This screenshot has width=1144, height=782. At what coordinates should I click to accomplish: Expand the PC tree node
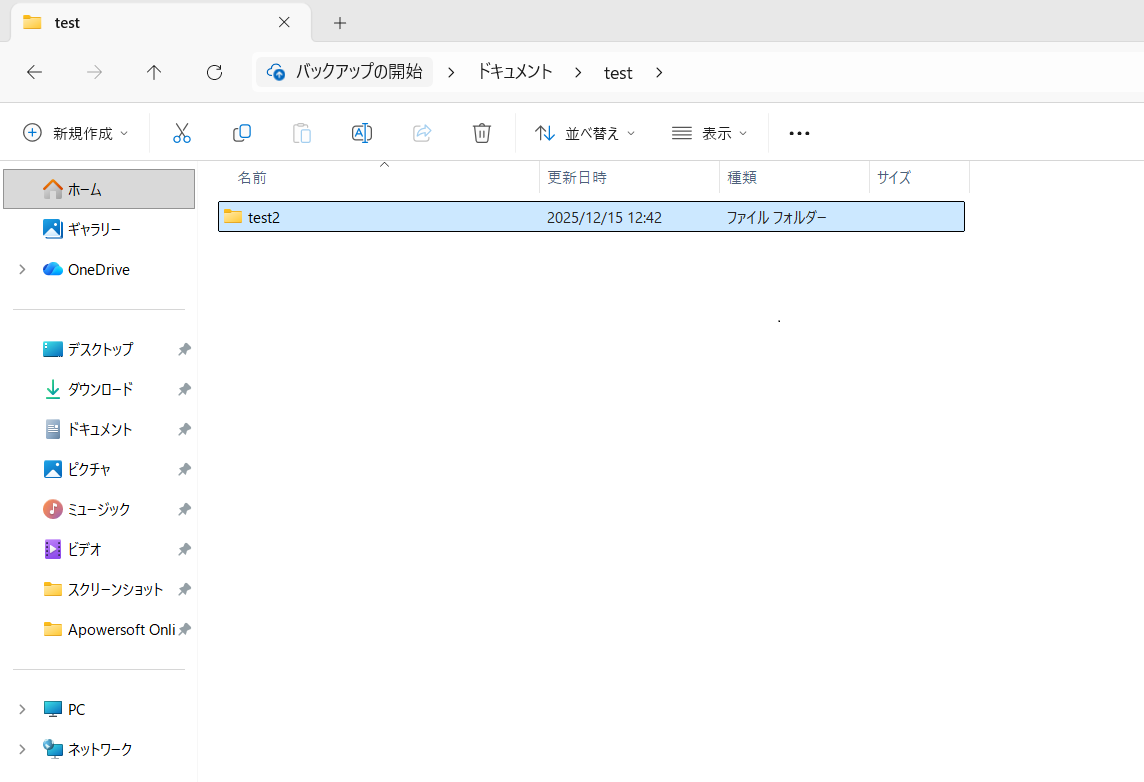coord(22,709)
